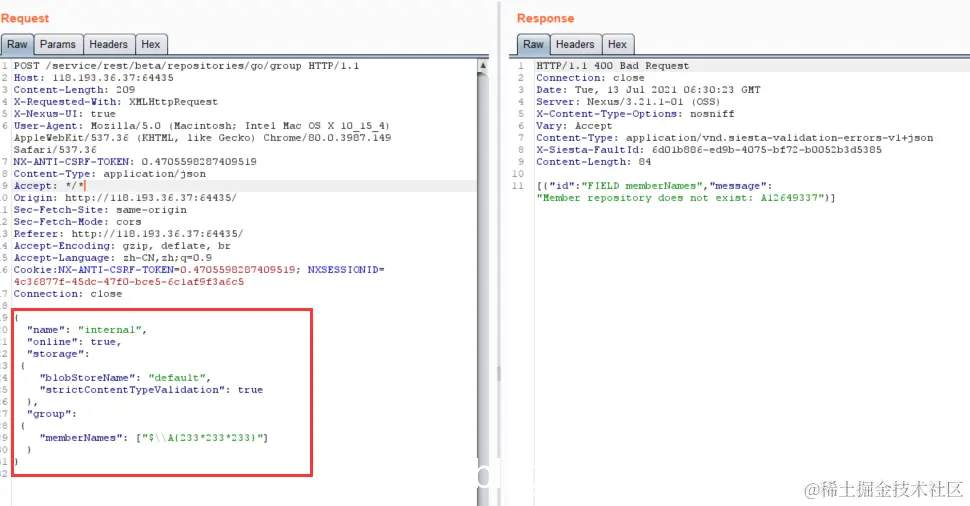Image resolution: width=970 pixels, height=506 pixels.
Task: Click the Content-Length: 209 line
Action: (74, 90)
